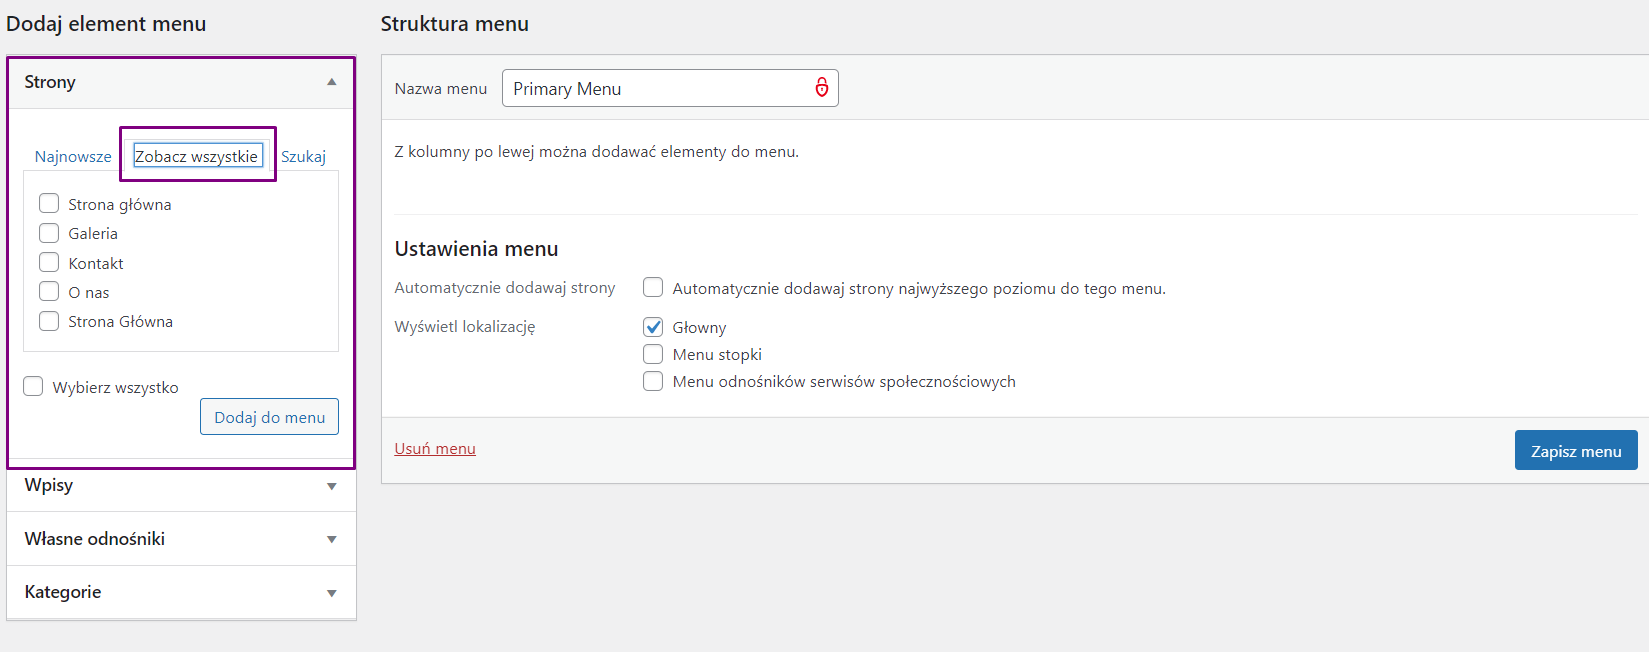Image resolution: width=1649 pixels, height=652 pixels.
Task: Expand the Własne odnośniki section
Action: (x=331, y=539)
